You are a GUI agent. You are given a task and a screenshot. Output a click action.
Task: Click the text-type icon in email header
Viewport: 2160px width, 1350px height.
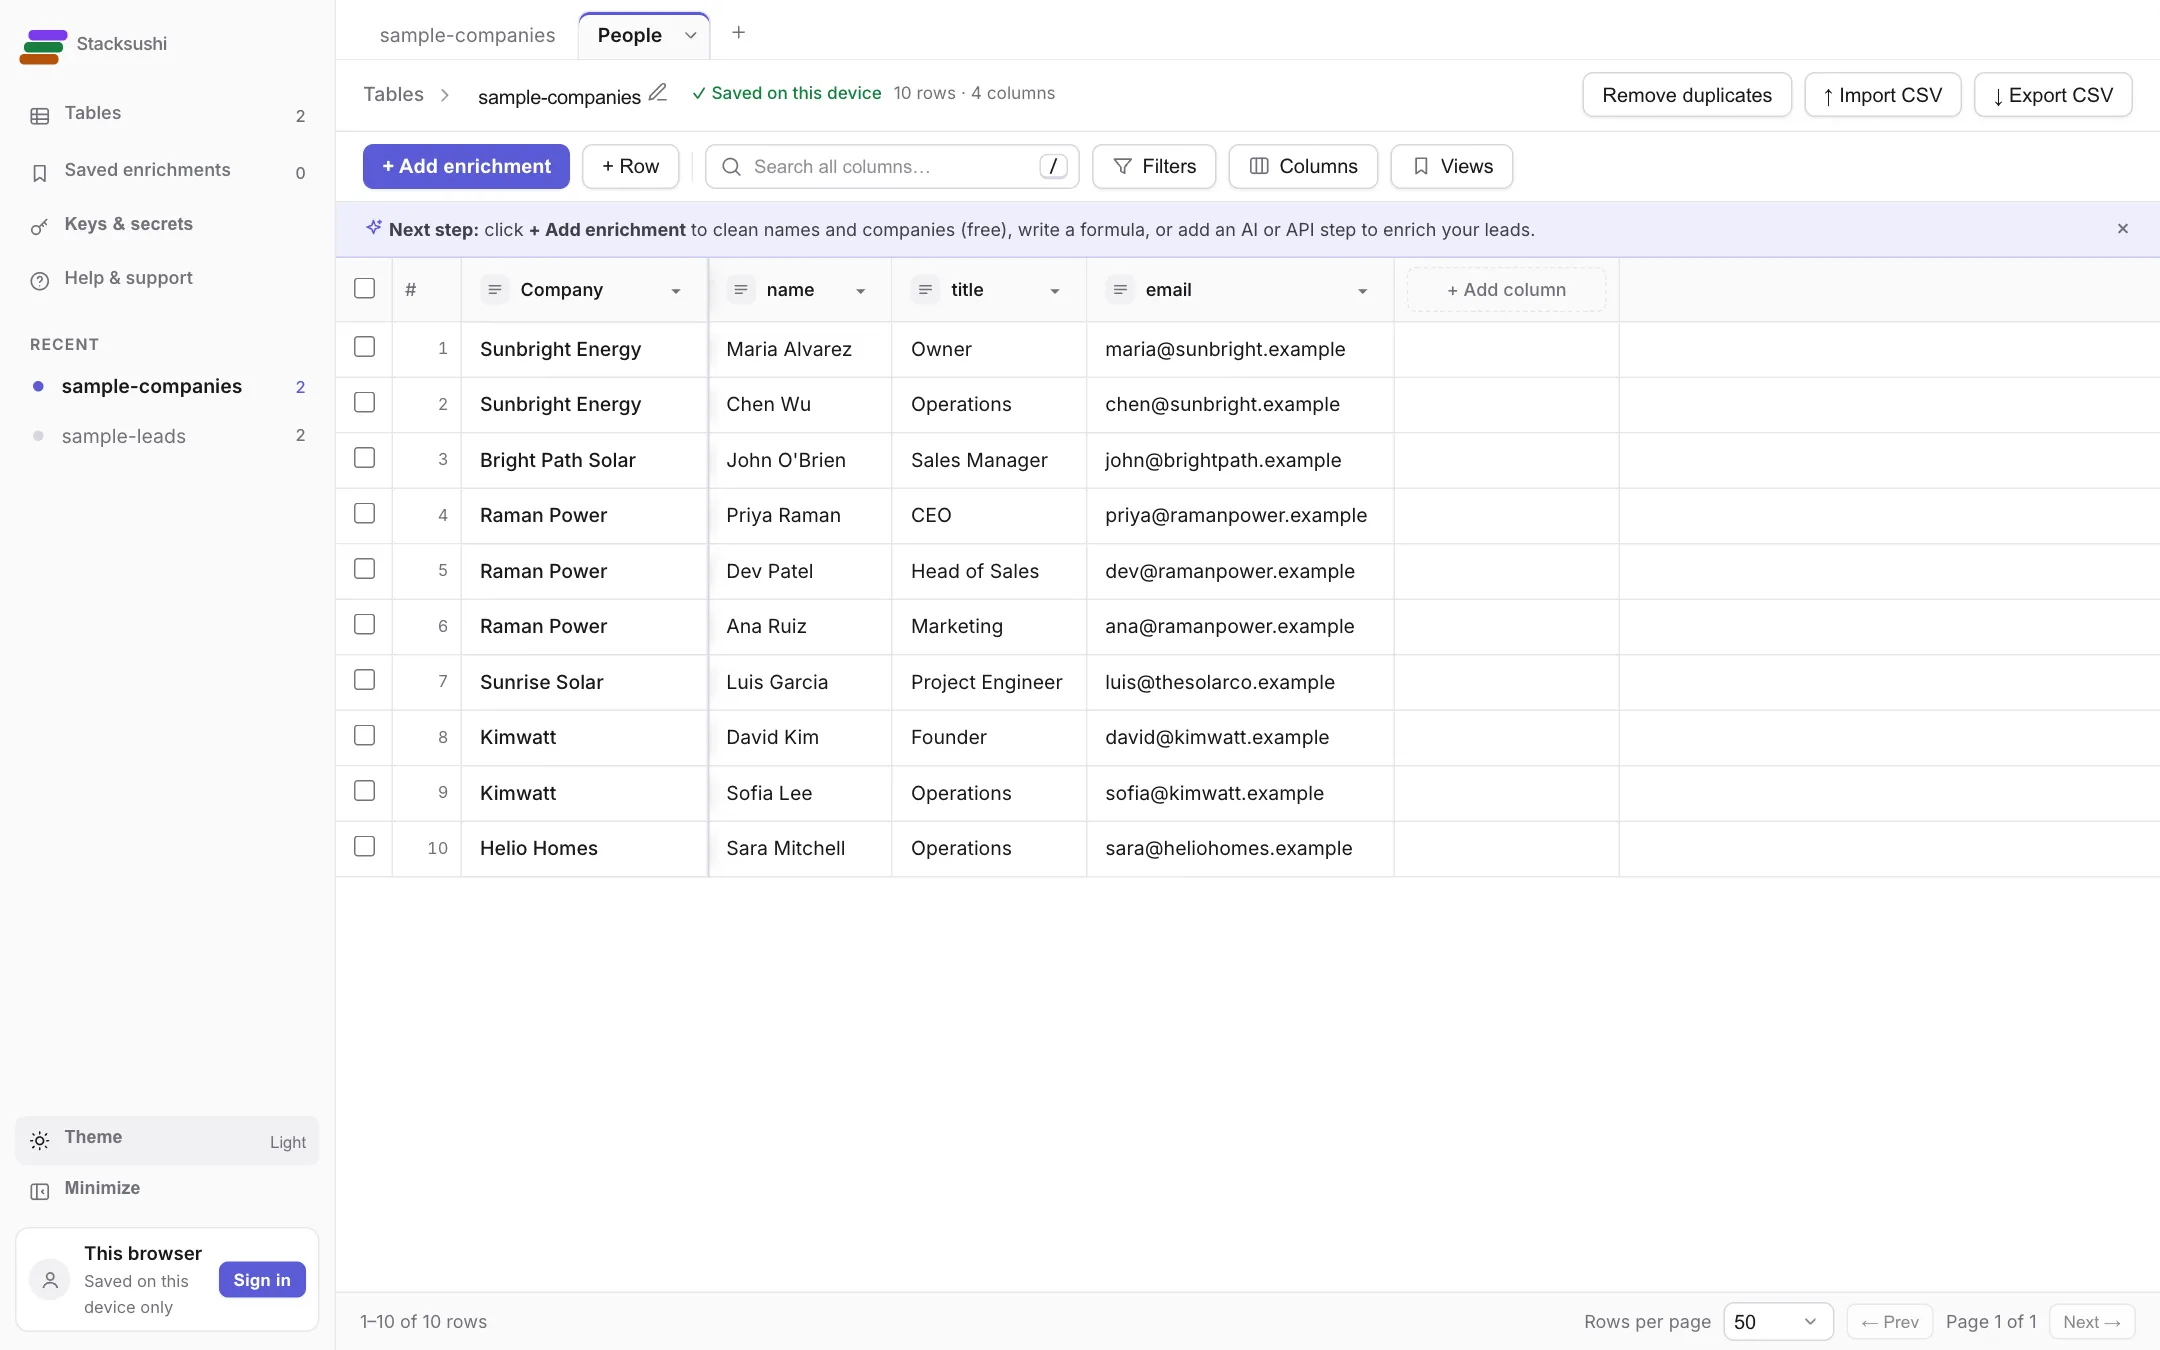[1120, 290]
